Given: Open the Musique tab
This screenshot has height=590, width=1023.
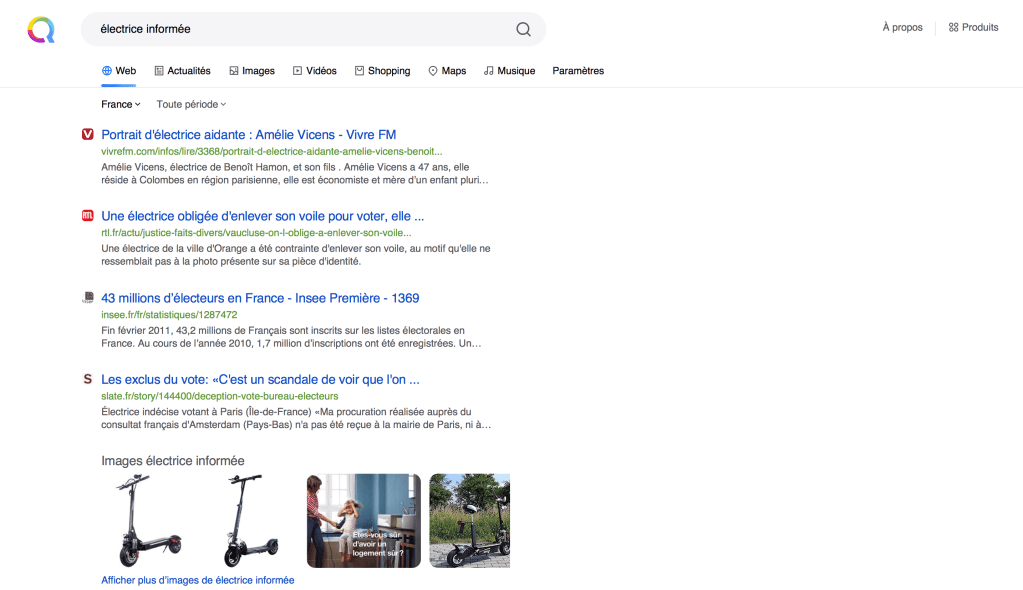Looking at the screenshot, I should [x=509, y=71].
